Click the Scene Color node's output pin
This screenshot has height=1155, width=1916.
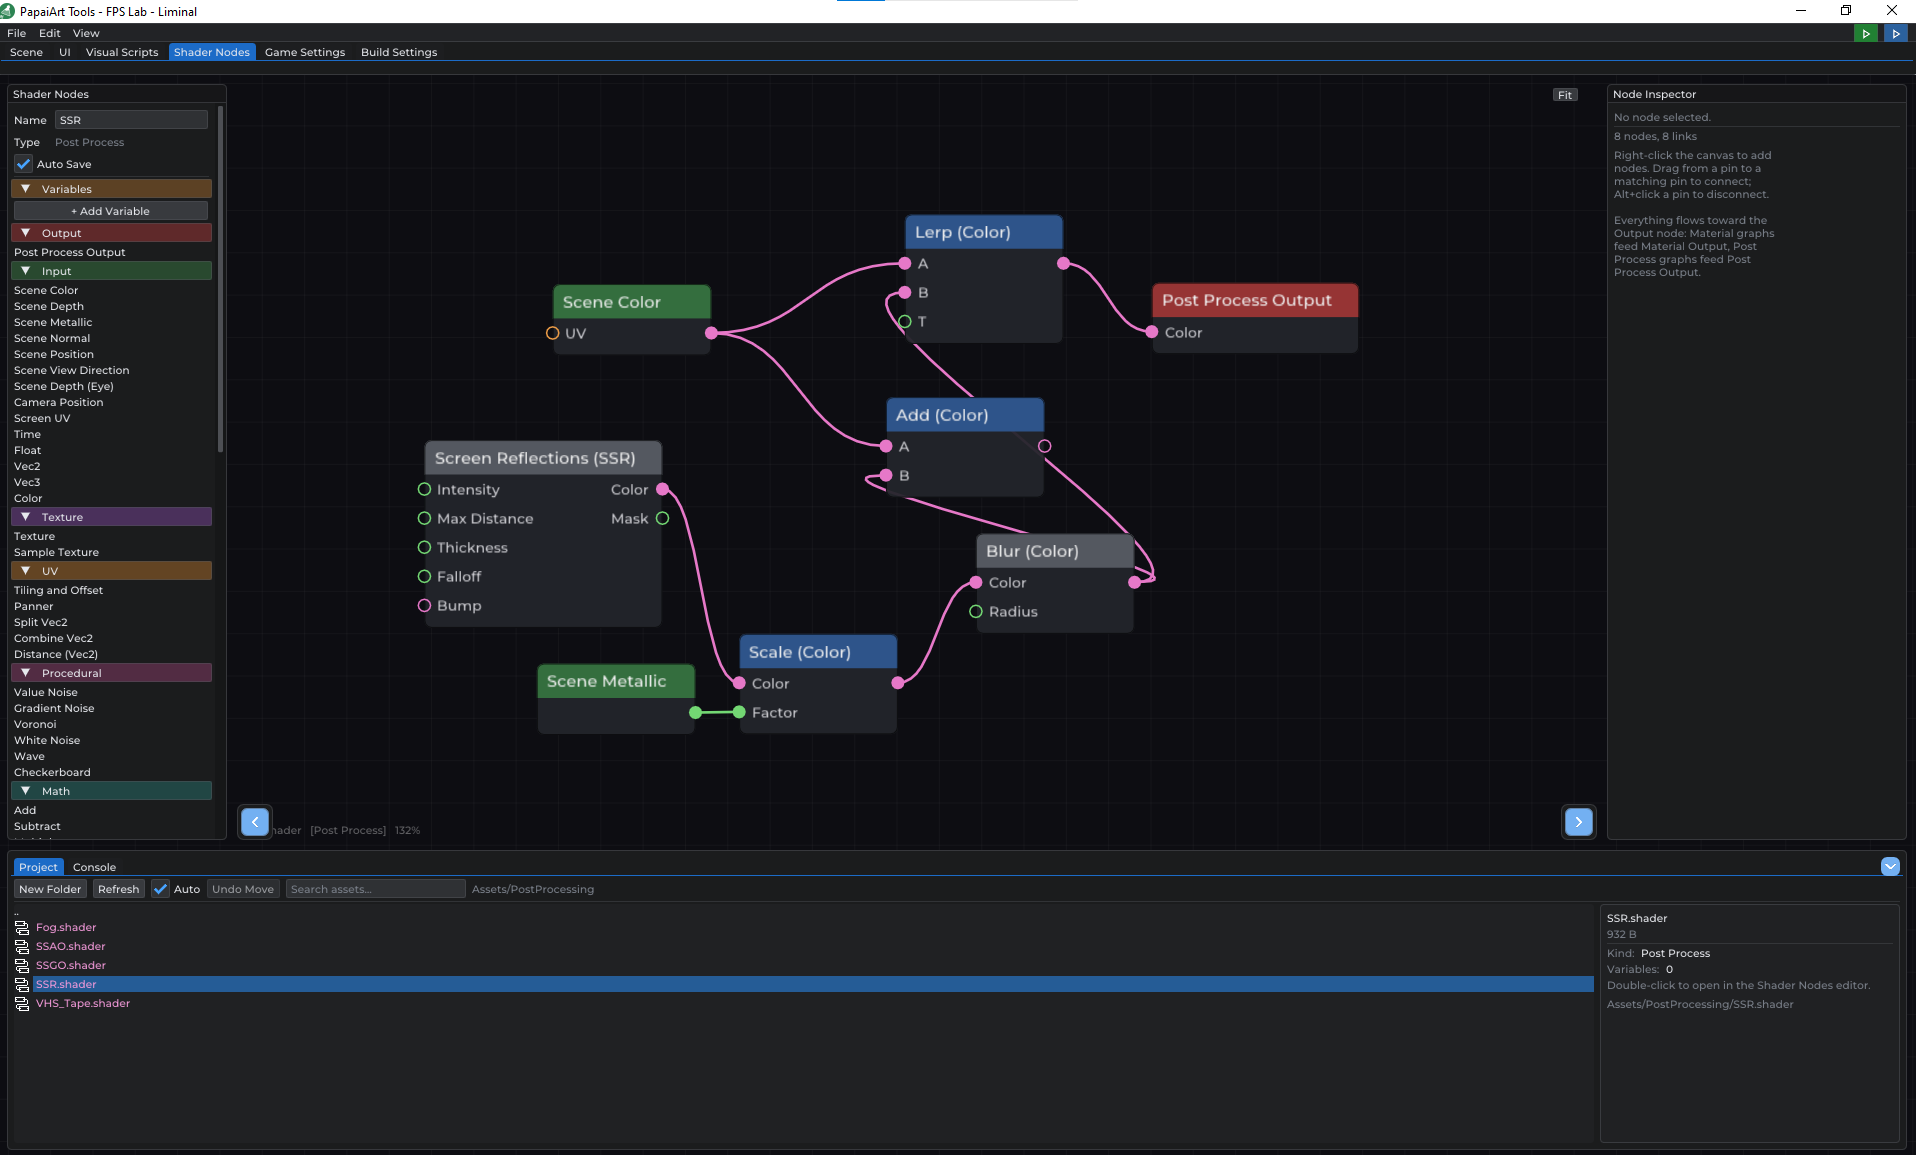711,333
